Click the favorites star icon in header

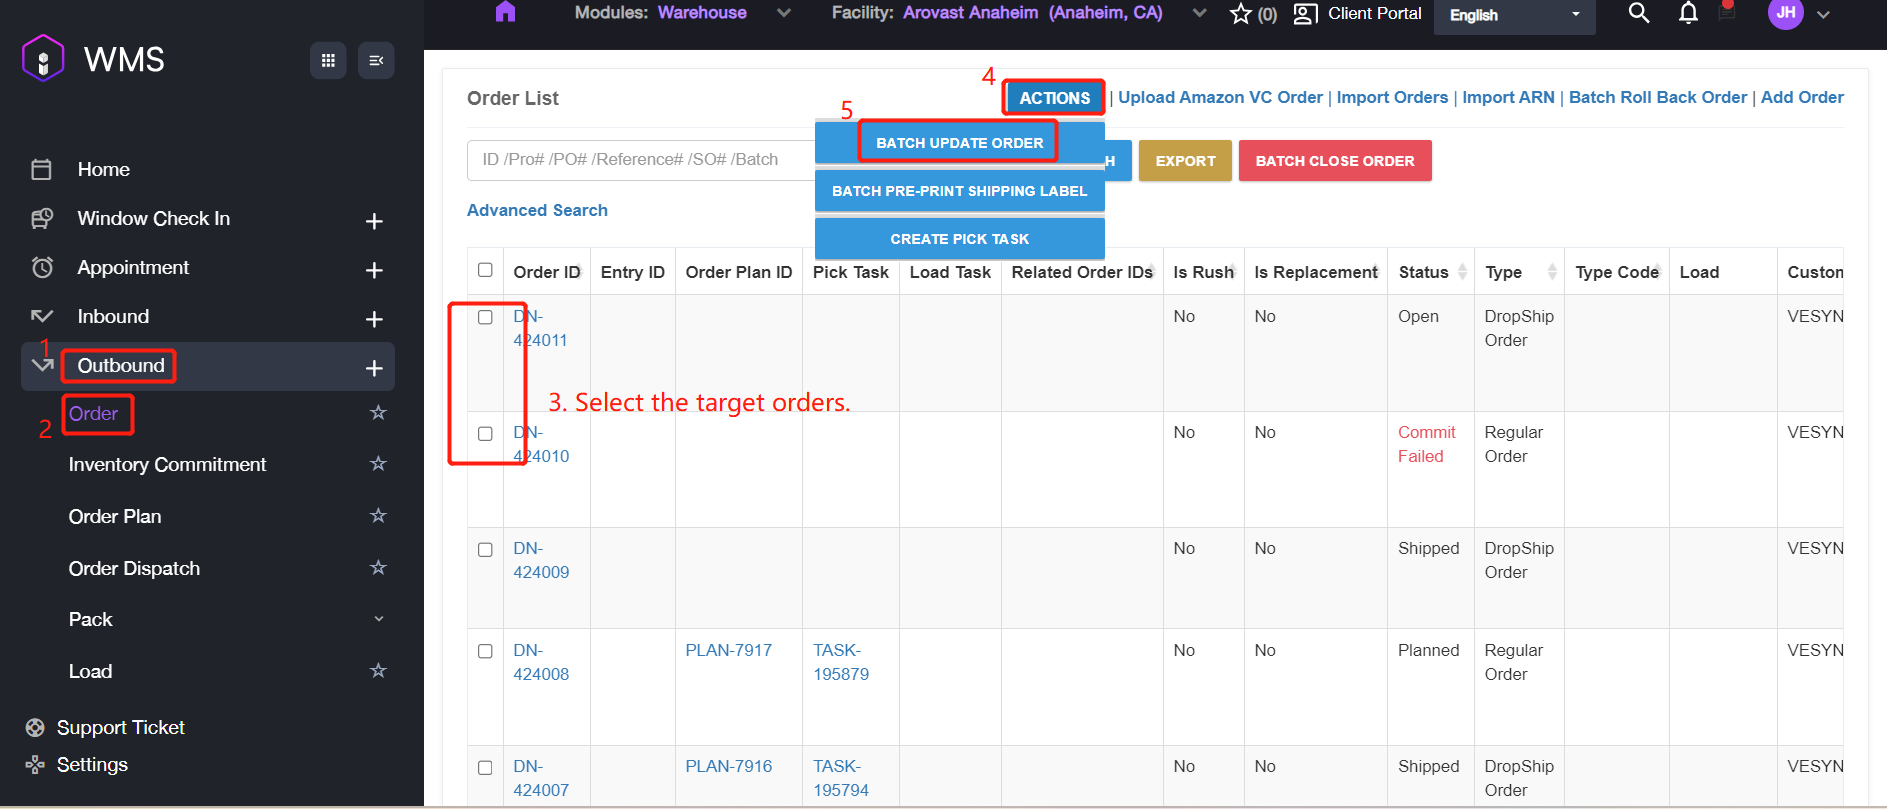(x=1241, y=14)
